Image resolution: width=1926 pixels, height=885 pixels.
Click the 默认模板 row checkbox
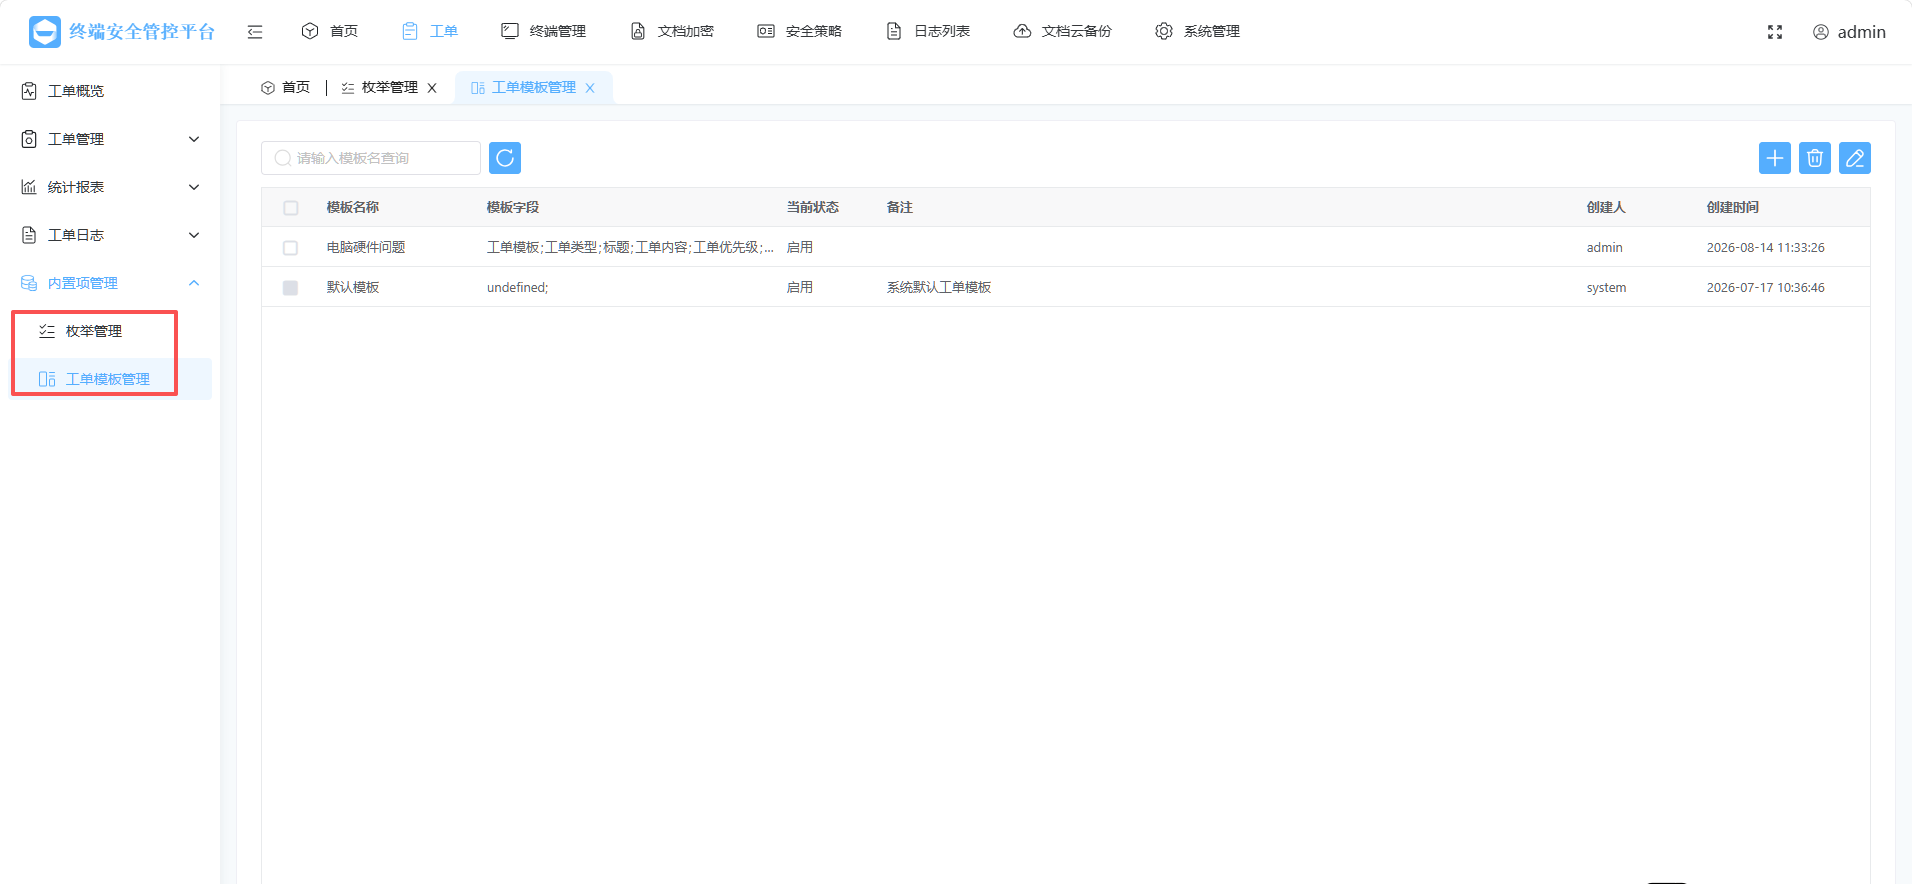291,288
